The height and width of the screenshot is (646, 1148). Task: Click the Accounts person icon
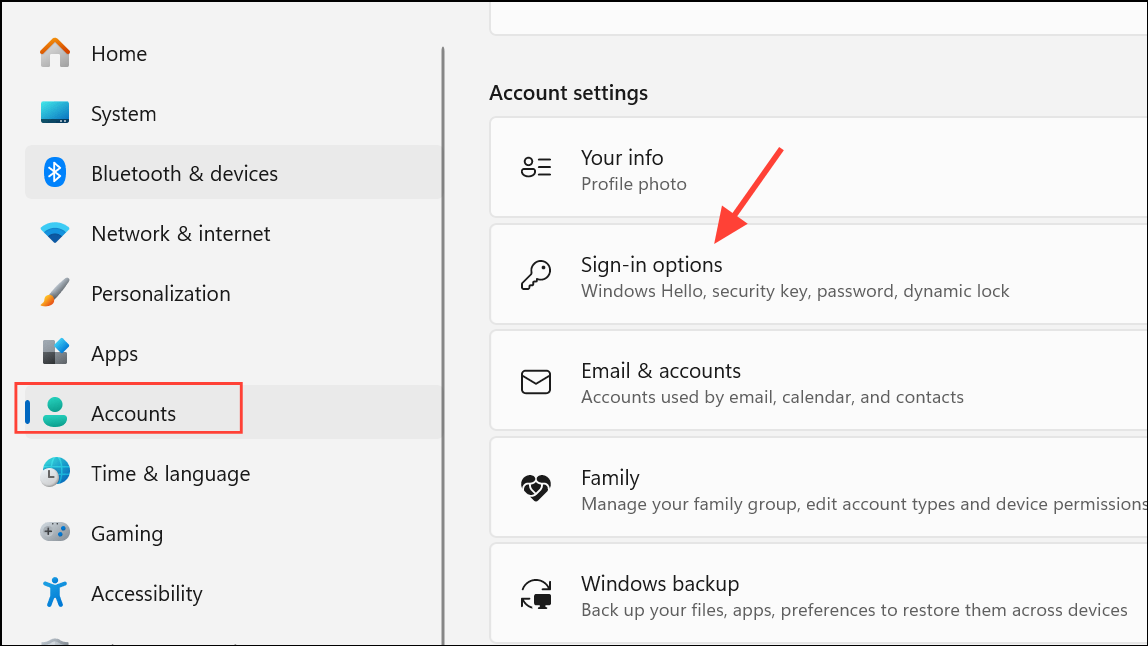point(55,412)
